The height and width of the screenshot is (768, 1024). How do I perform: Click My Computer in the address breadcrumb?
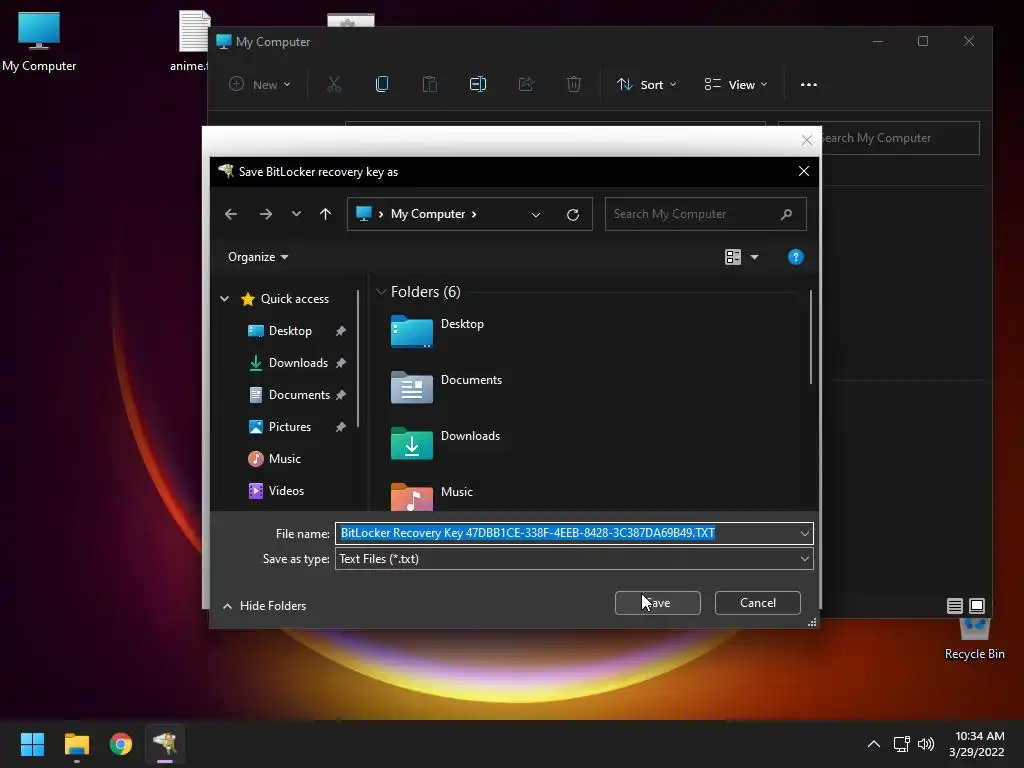(x=428, y=214)
